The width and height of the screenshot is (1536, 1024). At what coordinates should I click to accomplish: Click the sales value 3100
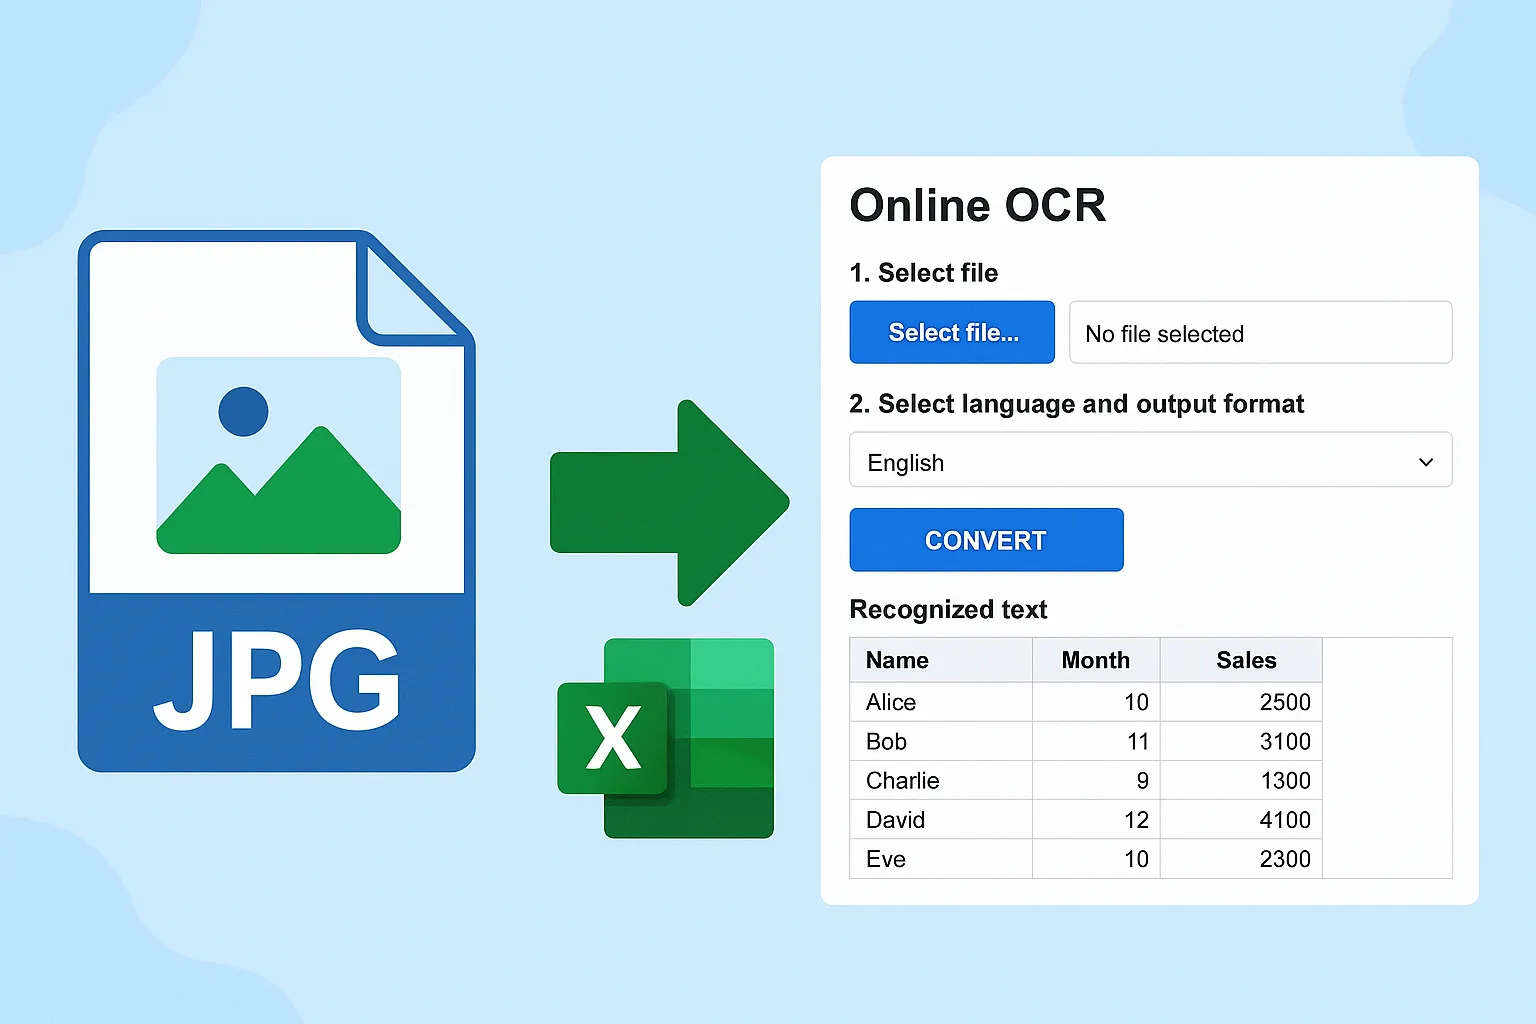click(x=1285, y=741)
